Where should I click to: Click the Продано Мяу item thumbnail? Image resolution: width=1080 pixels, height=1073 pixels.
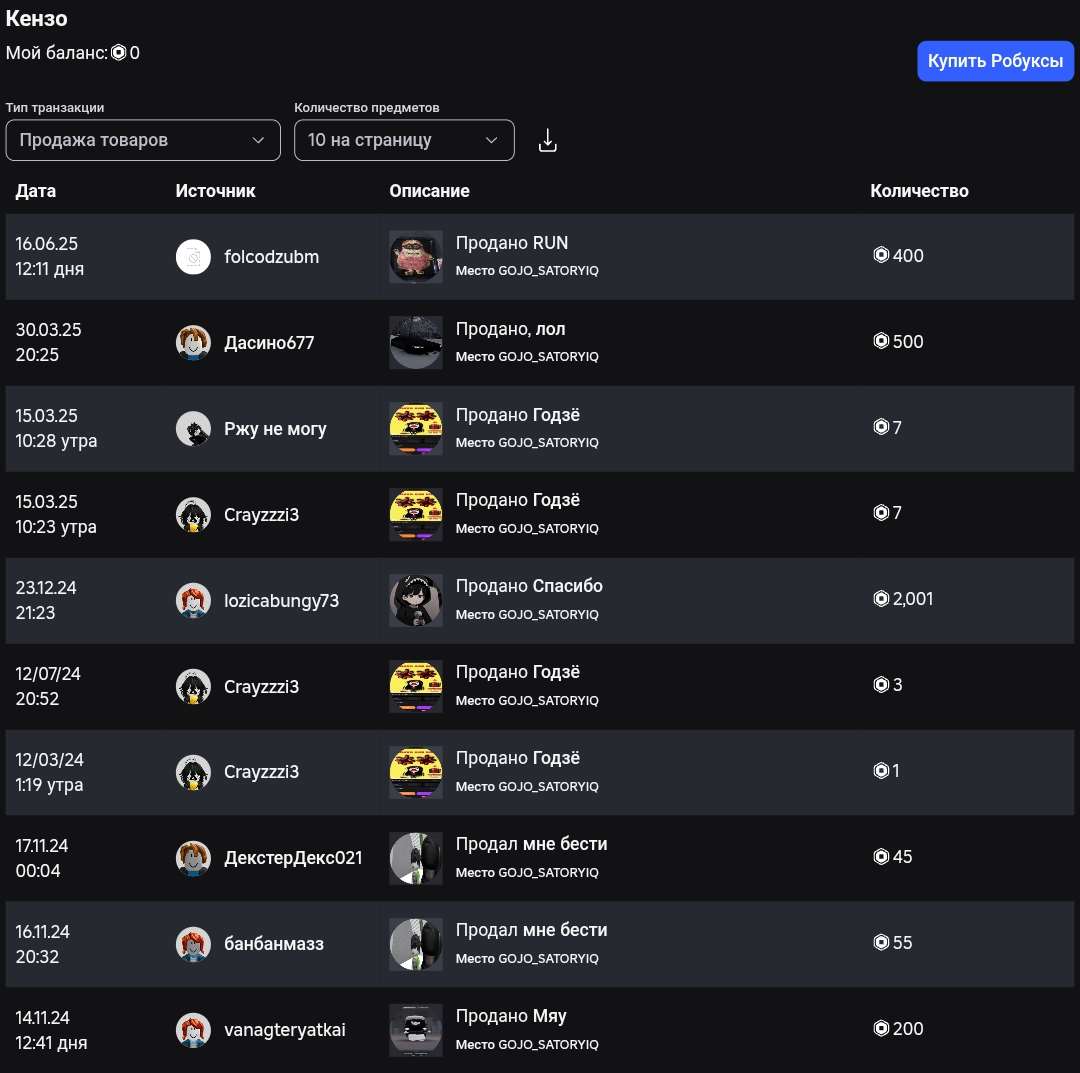click(415, 1030)
